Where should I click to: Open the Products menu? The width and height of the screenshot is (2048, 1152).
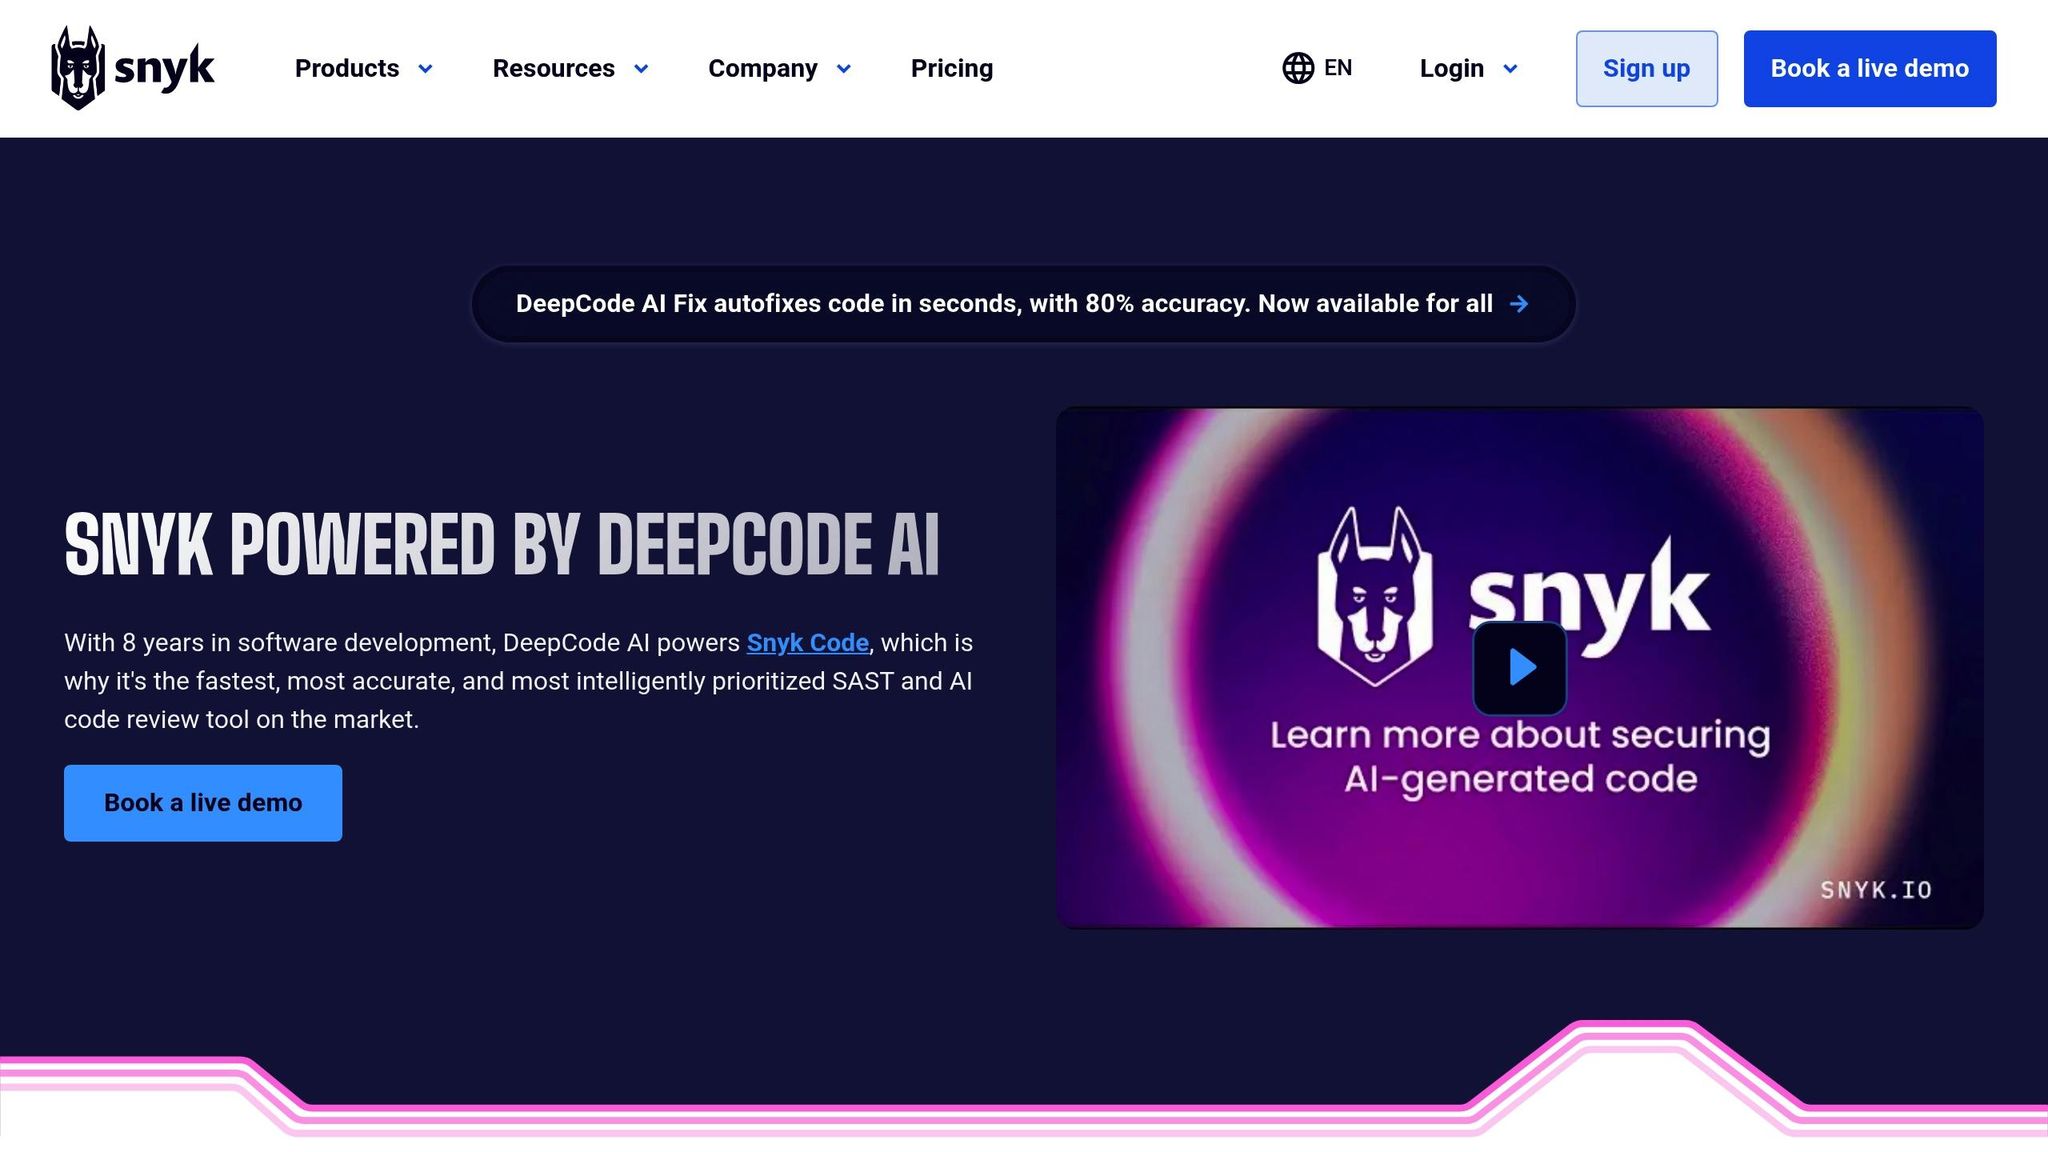tap(347, 68)
